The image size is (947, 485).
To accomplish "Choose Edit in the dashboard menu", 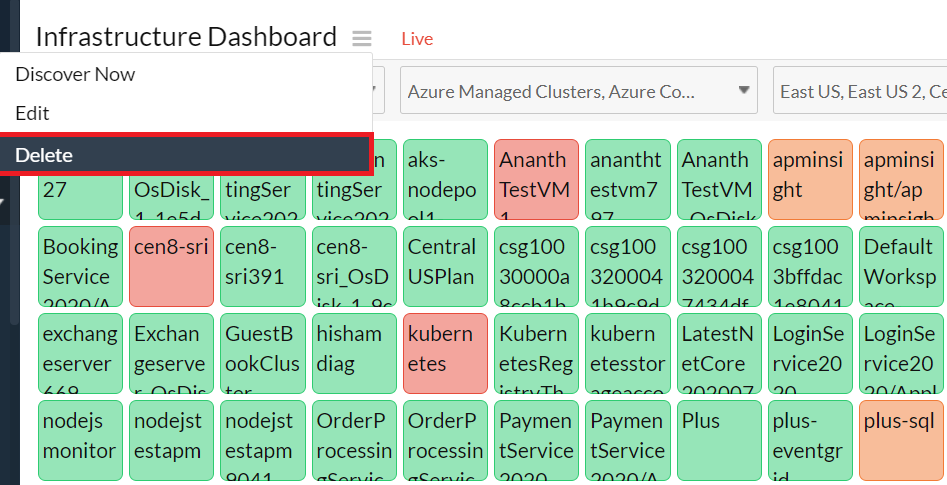I will 32,113.
